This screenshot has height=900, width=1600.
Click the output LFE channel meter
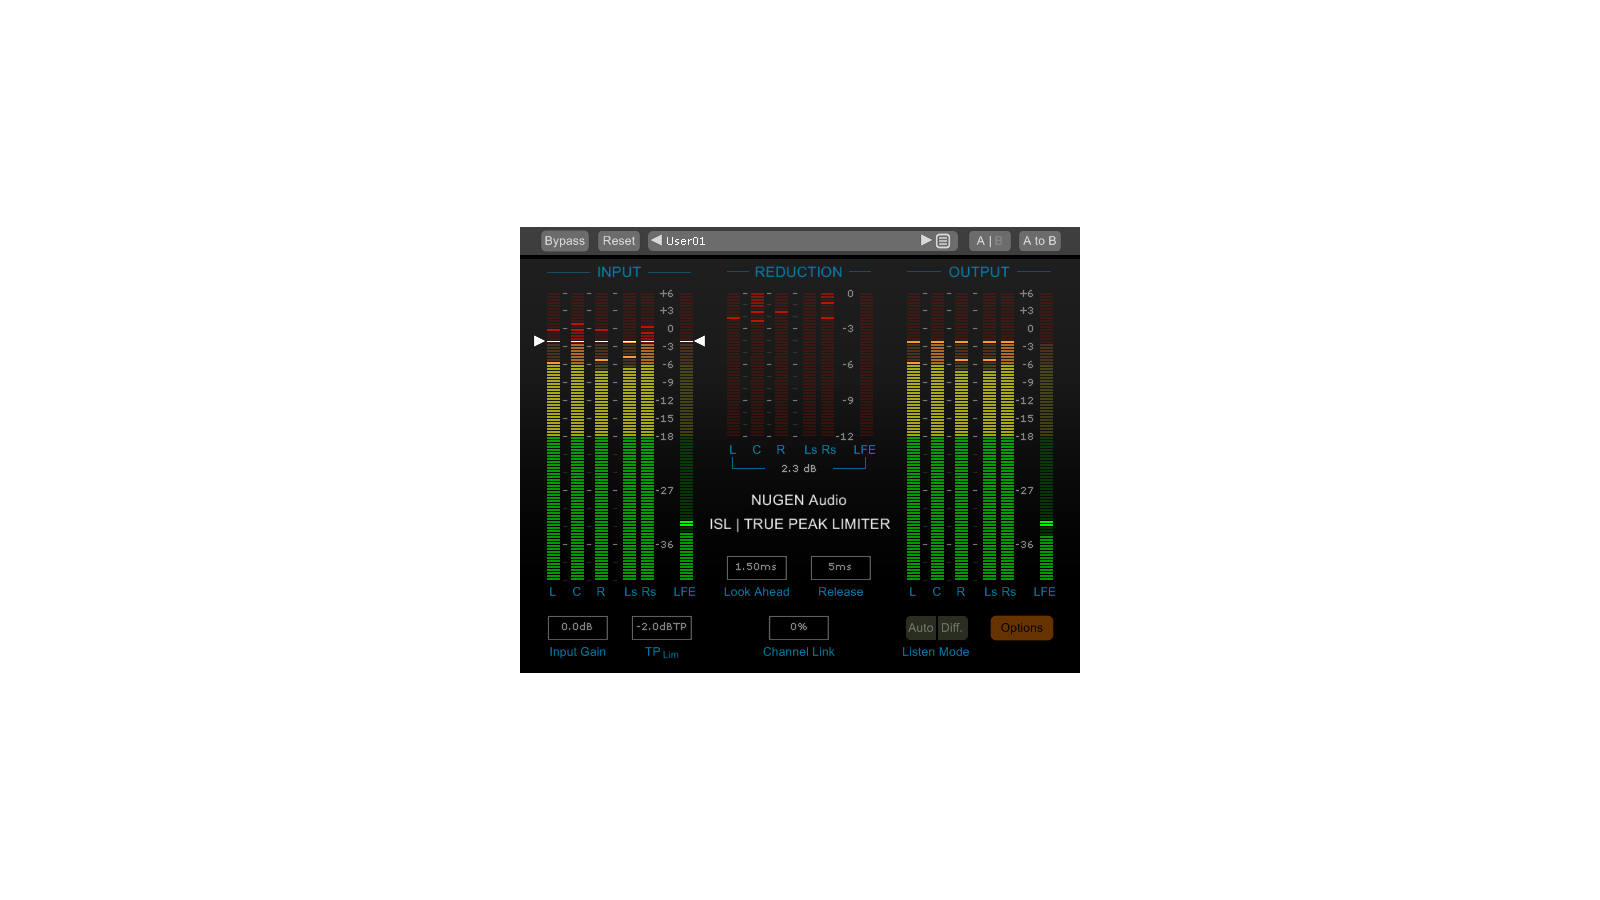point(1046,436)
